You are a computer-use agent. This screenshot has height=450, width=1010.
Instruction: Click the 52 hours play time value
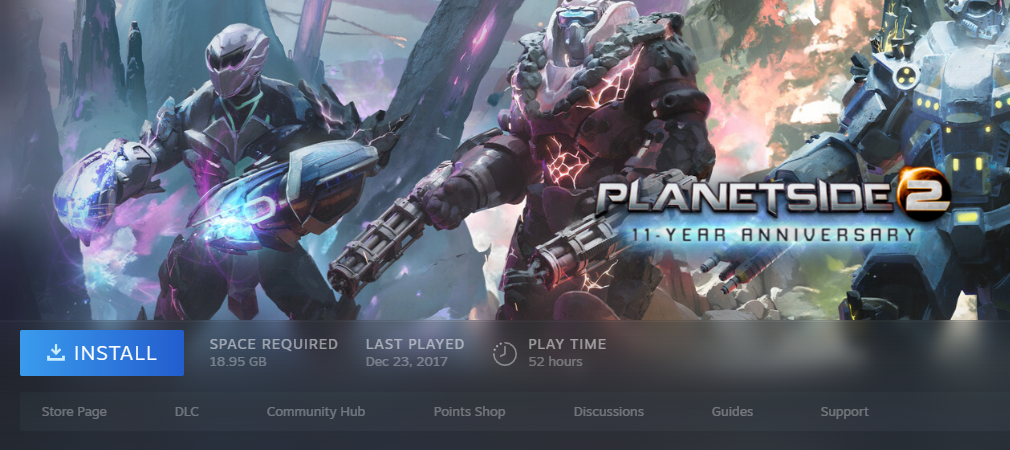point(555,362)
